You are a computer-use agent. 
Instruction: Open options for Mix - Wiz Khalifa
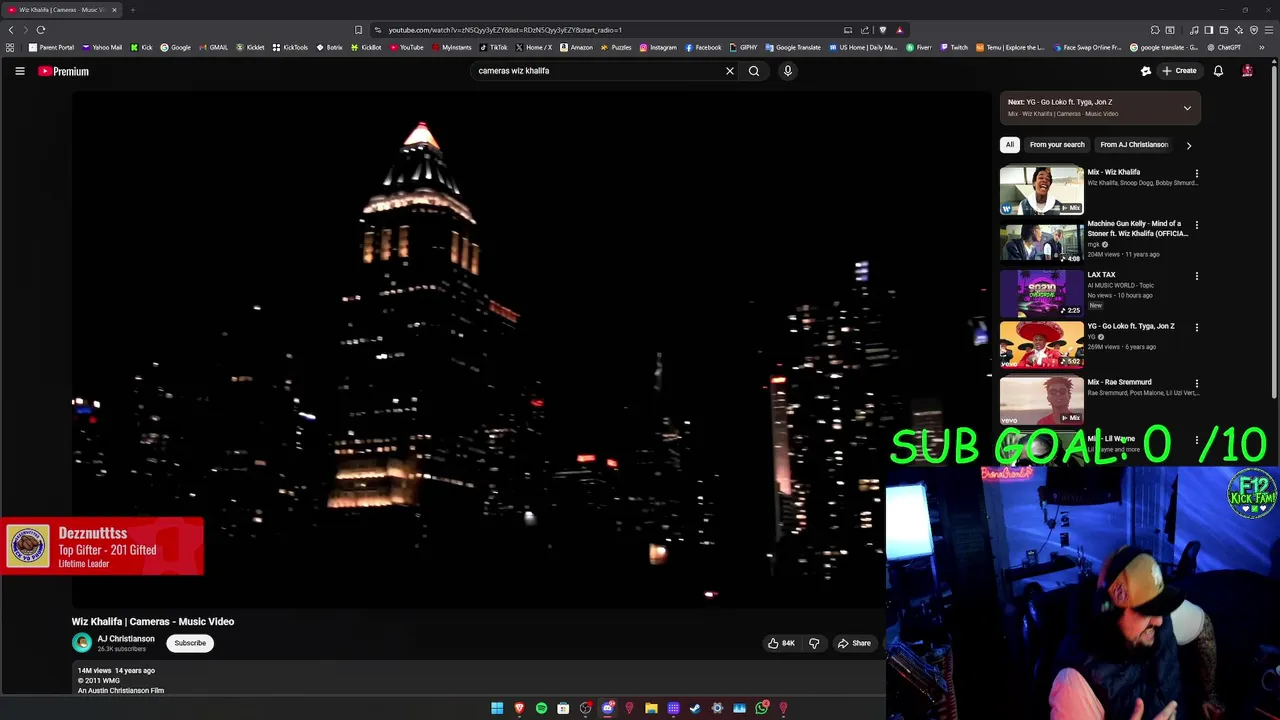pos(1196,174)
